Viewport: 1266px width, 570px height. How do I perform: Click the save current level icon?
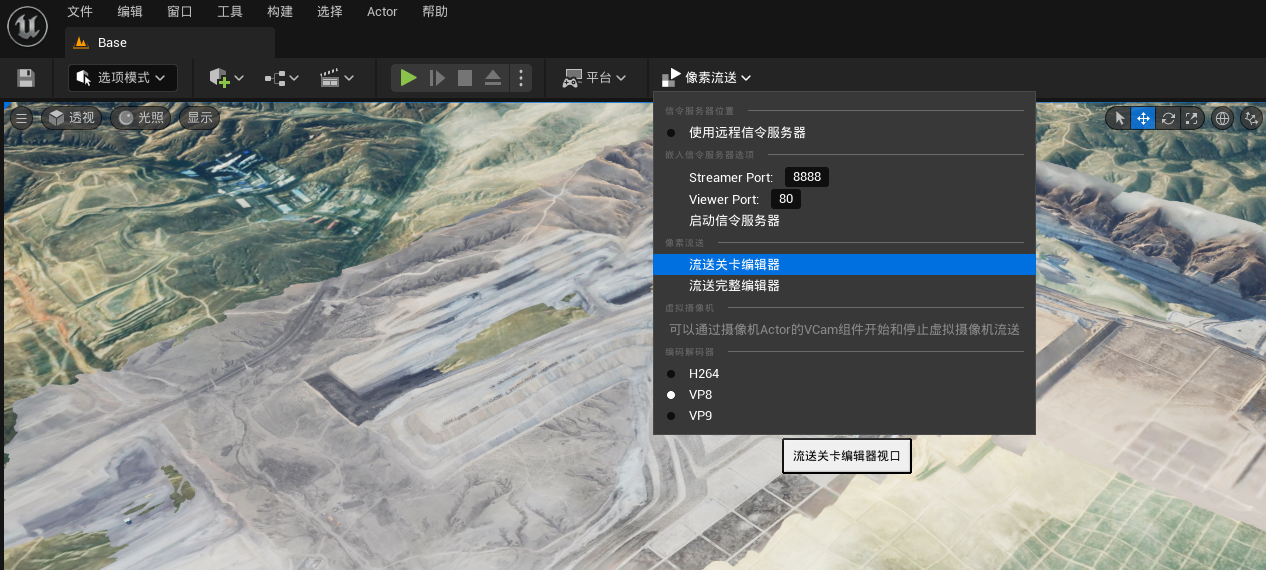click(x=26, y=78)
